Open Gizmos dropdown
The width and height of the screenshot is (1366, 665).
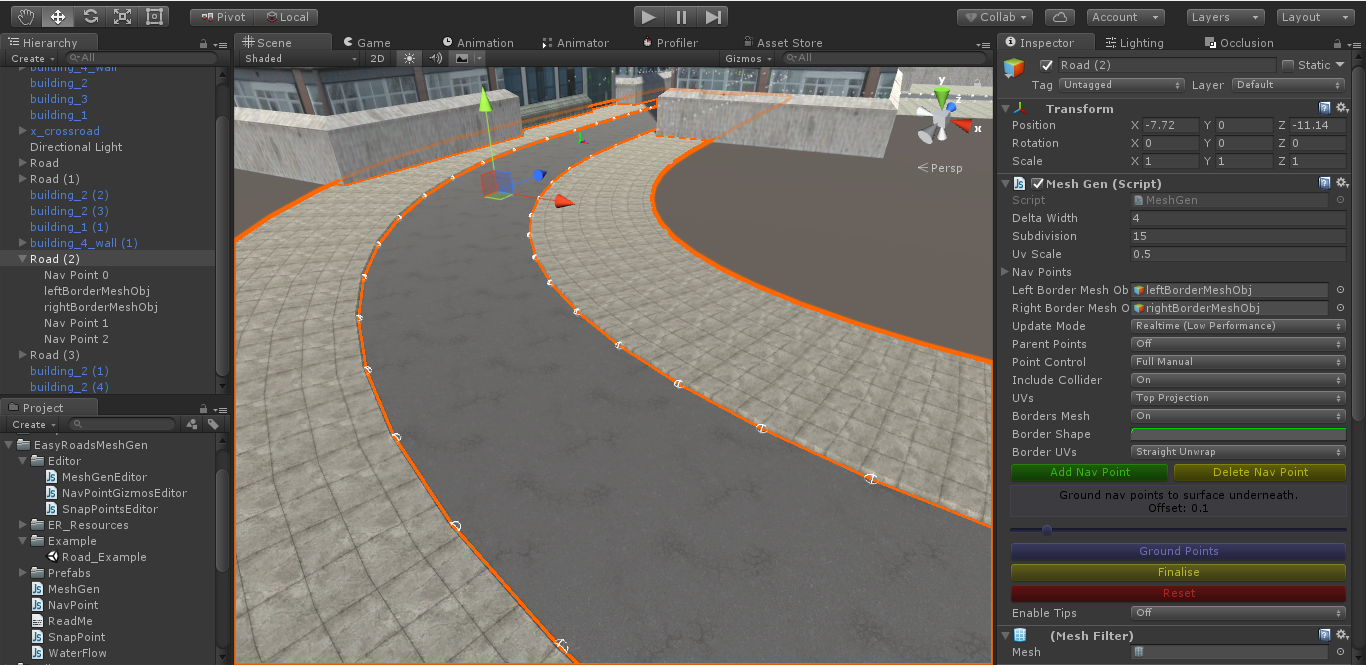point(748,58)
